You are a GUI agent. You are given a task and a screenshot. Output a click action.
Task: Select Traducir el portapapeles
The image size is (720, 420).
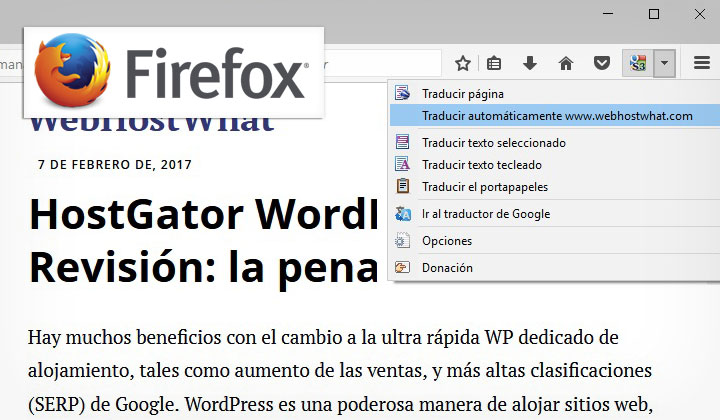(555, 187)
